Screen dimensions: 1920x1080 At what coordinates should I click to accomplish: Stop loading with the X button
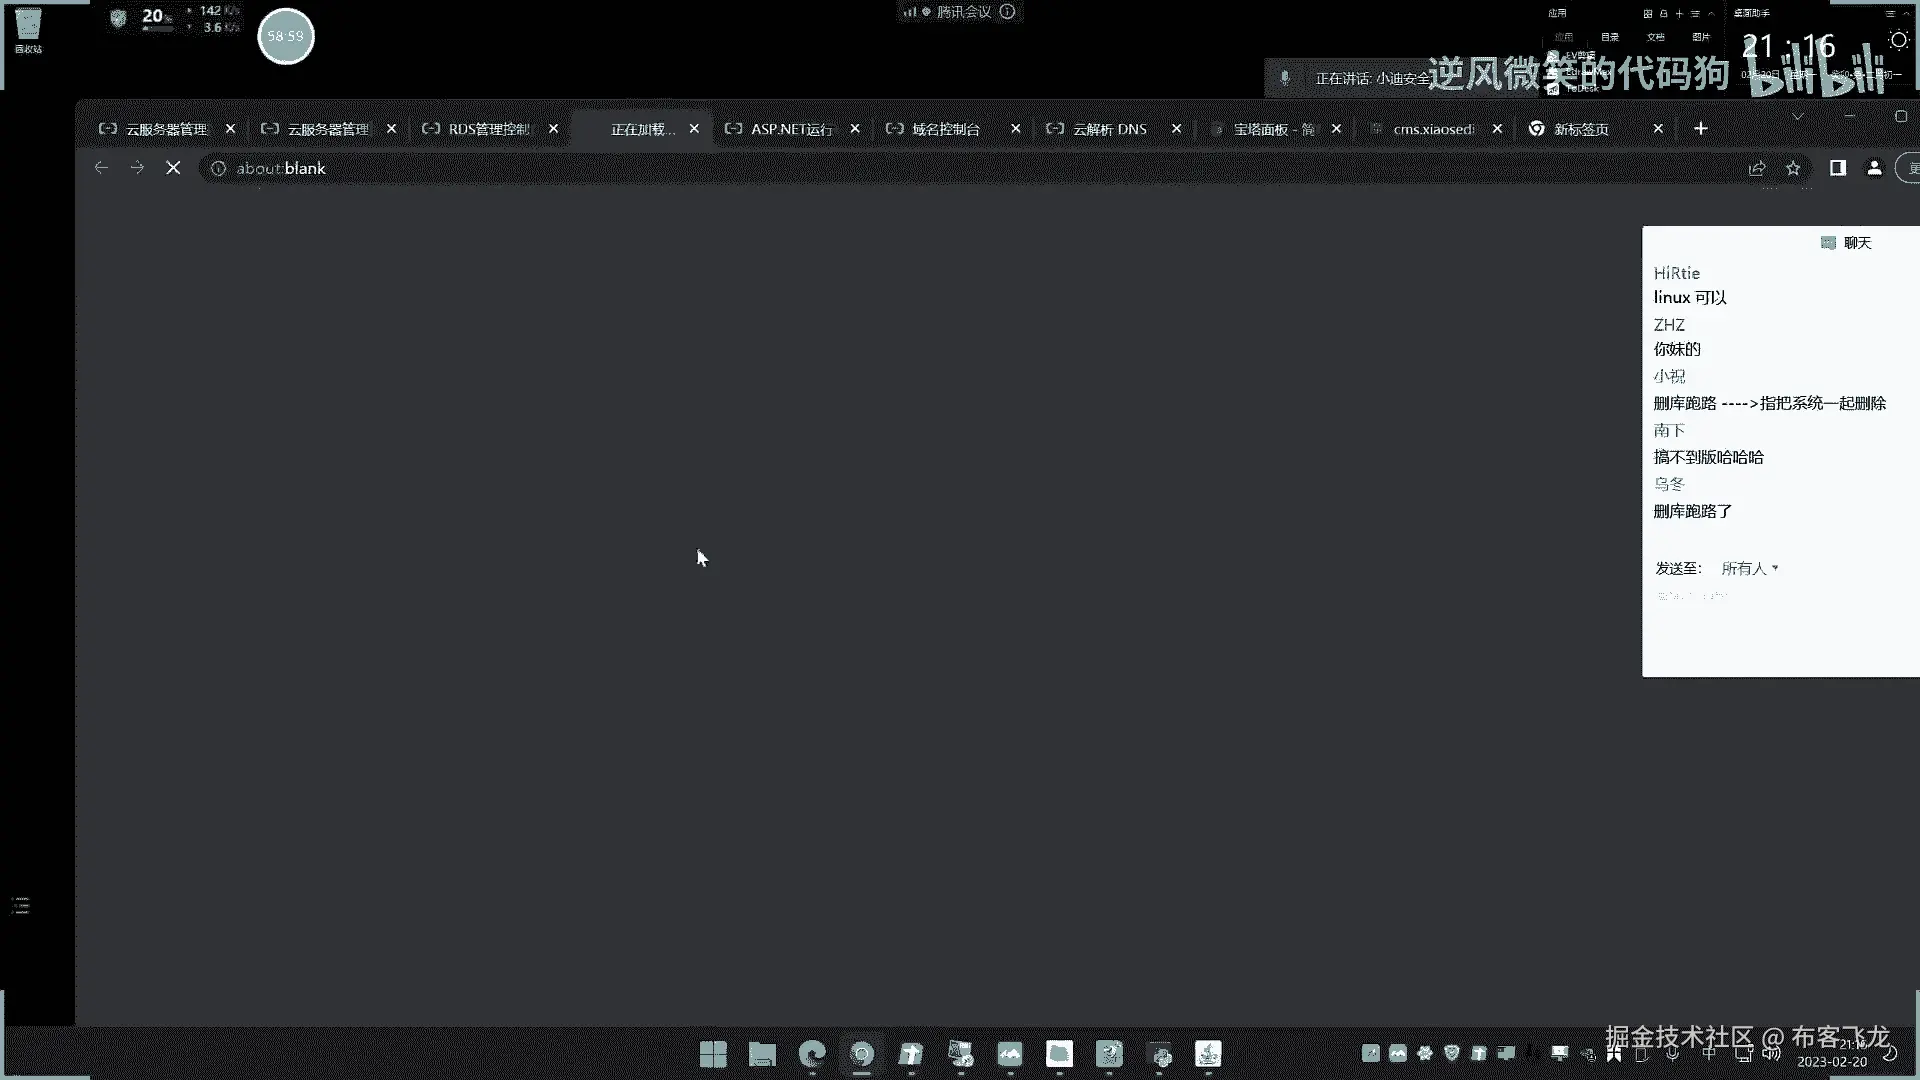click(173, 168)
